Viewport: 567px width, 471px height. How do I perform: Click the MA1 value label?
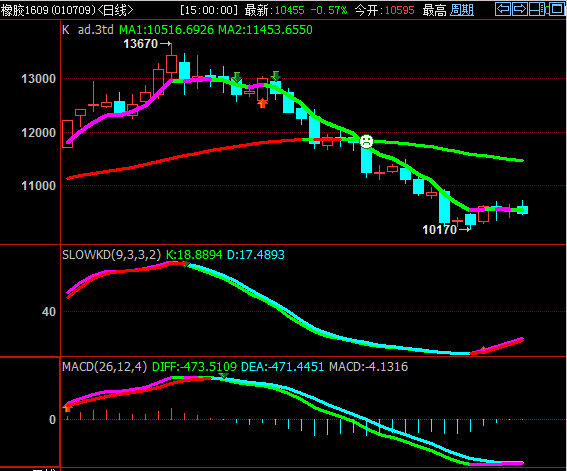click(x=166, y=30)
